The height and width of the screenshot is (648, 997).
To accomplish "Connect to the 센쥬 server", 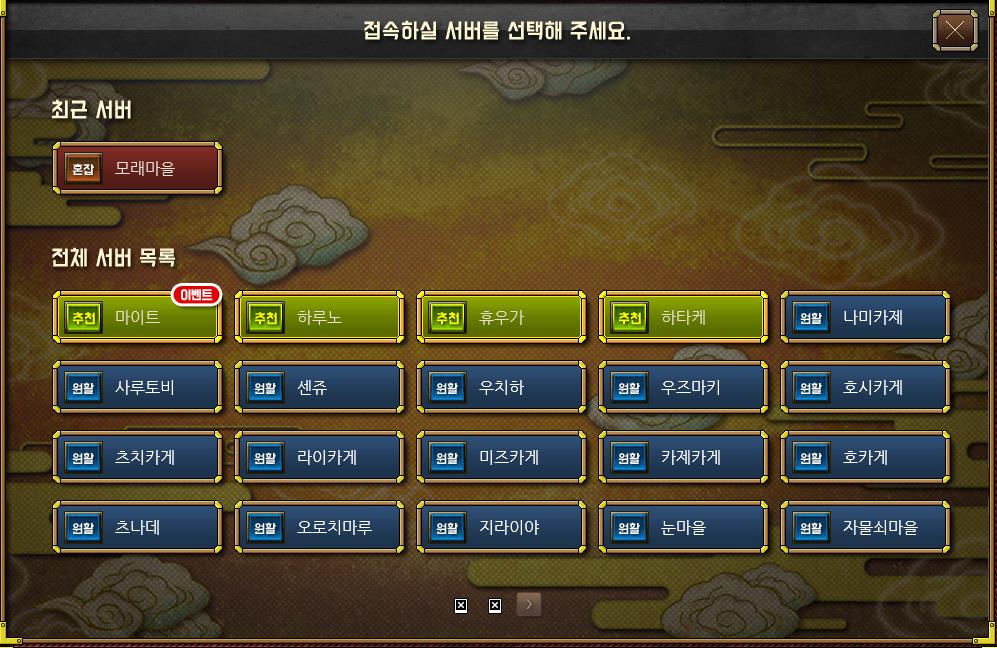I will click(319, 387).
